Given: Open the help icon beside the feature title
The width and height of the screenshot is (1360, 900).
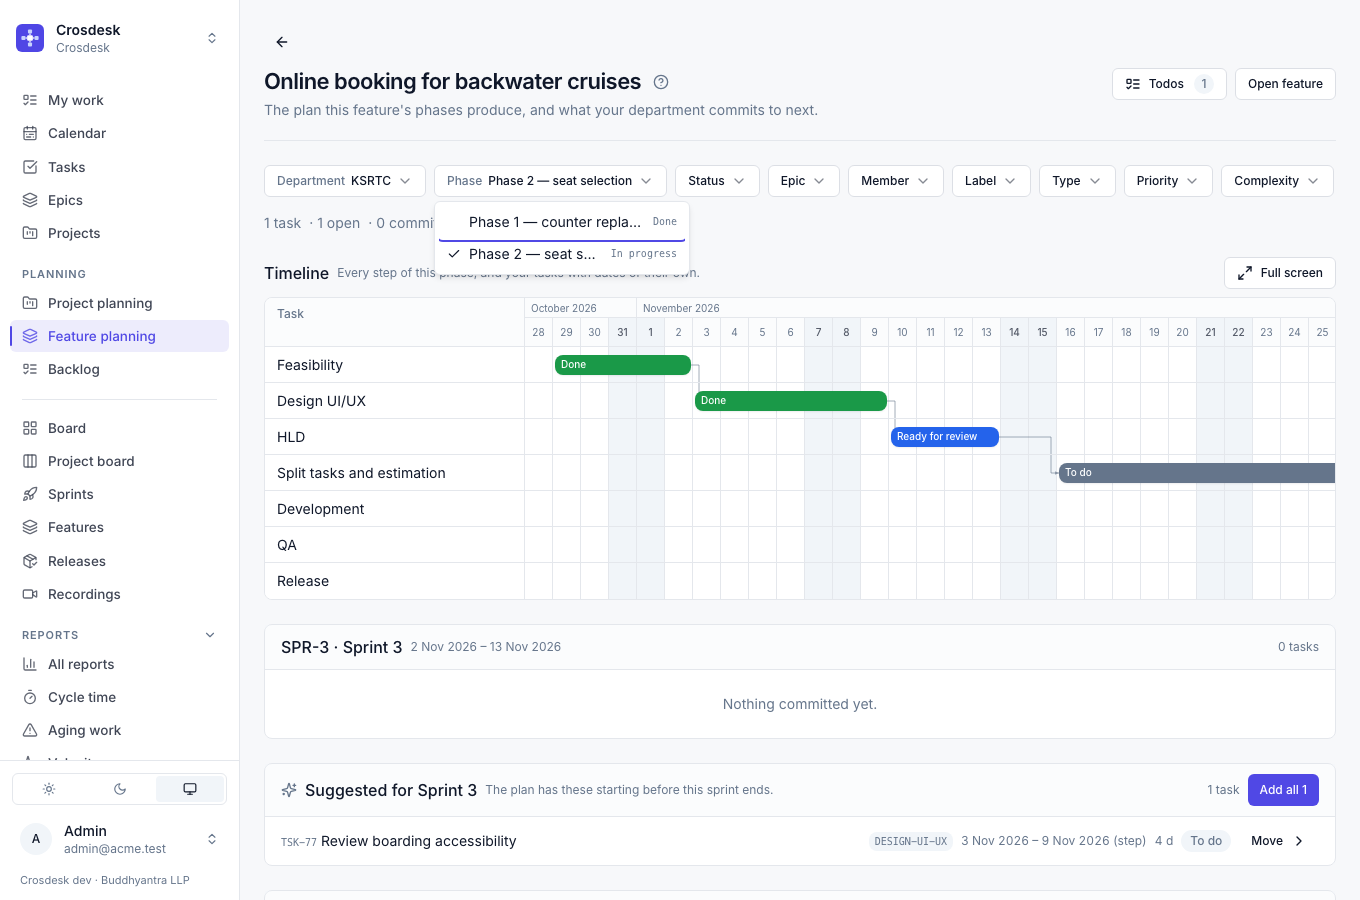Looking at the screenshot, I should click(x=661, y=82).
